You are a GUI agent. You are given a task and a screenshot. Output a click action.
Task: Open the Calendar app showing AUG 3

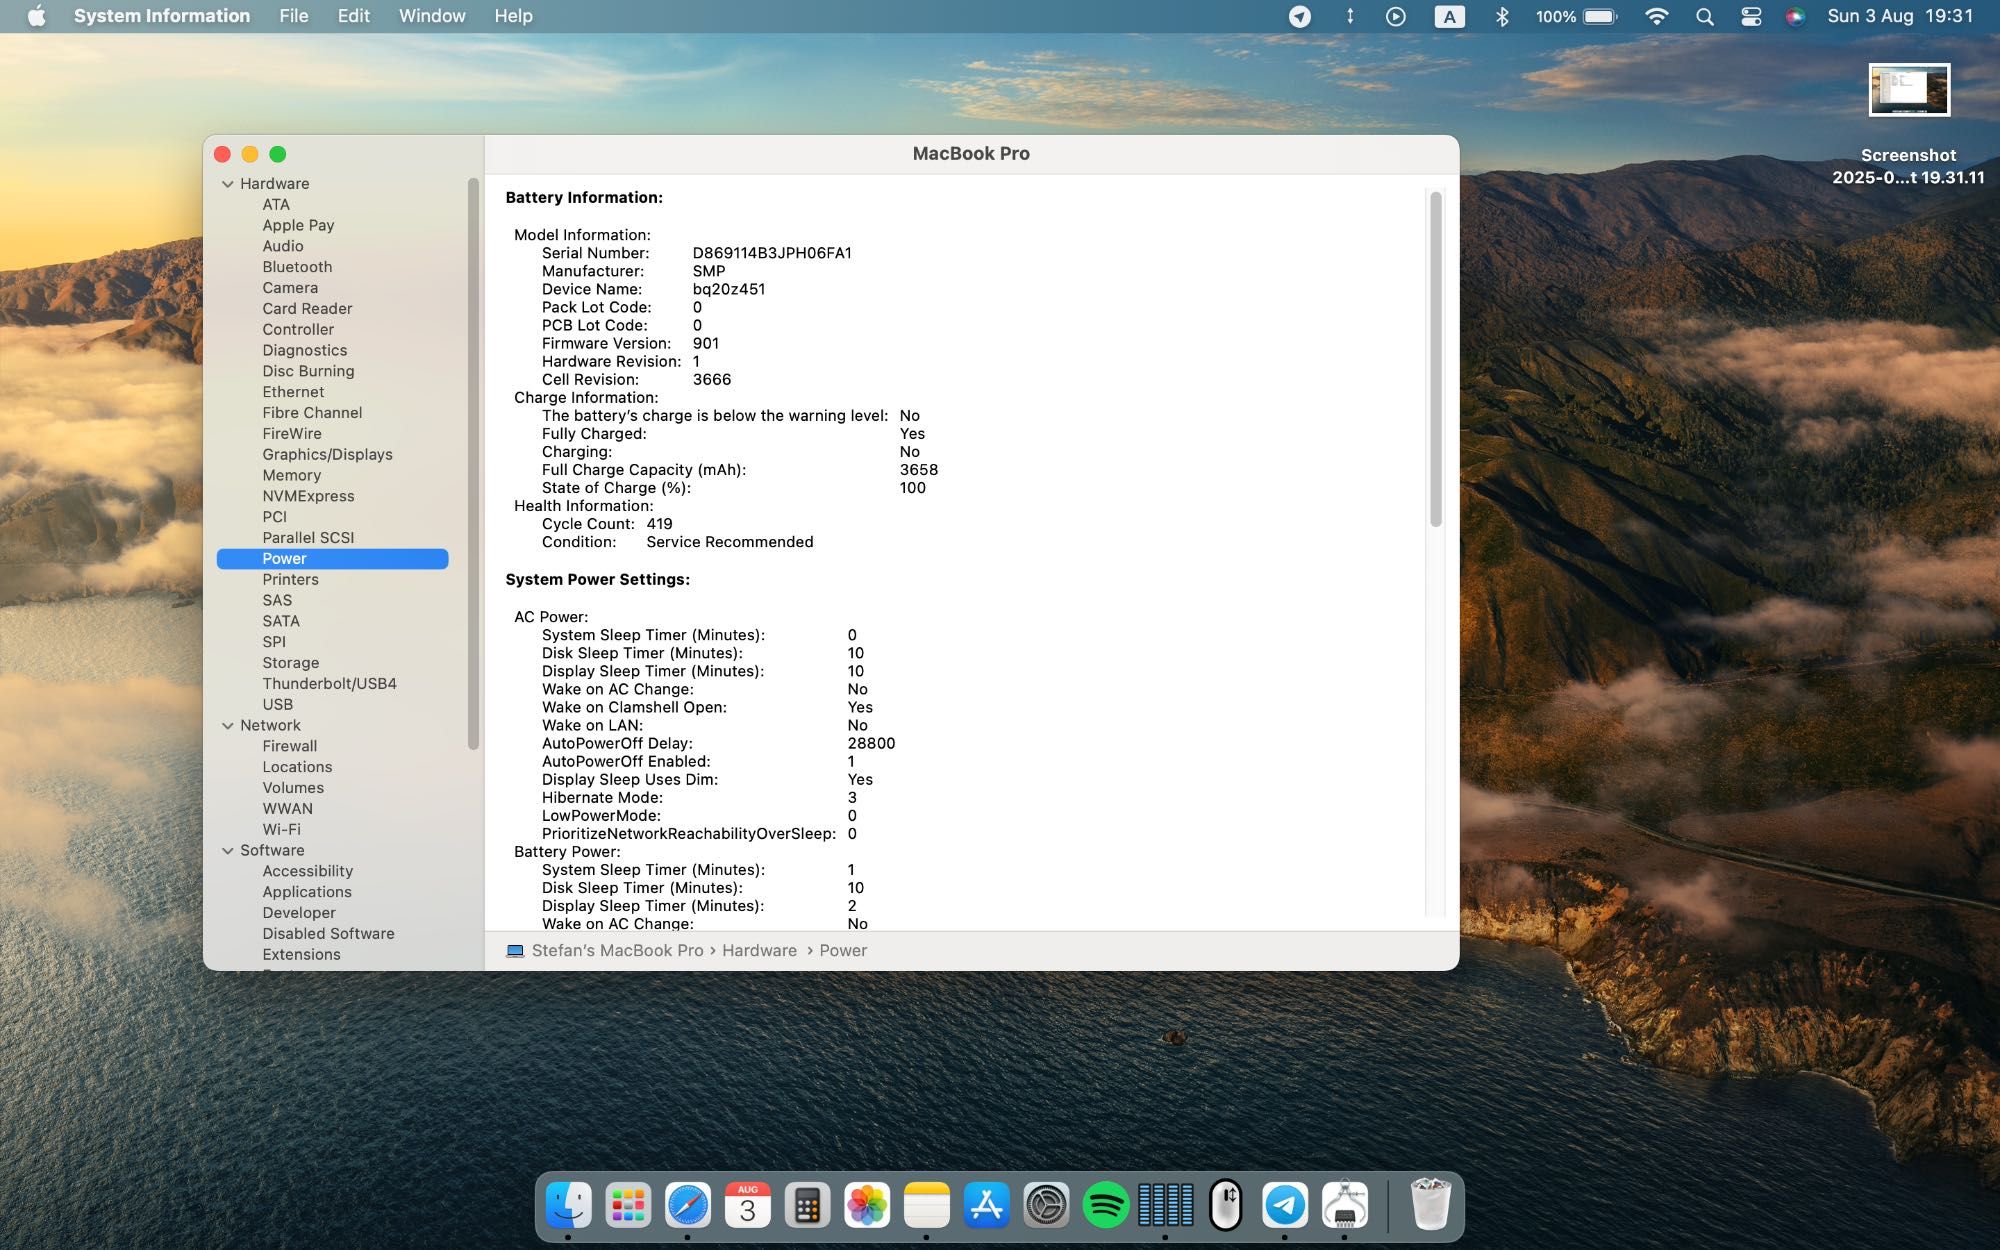coord(747,1205)
